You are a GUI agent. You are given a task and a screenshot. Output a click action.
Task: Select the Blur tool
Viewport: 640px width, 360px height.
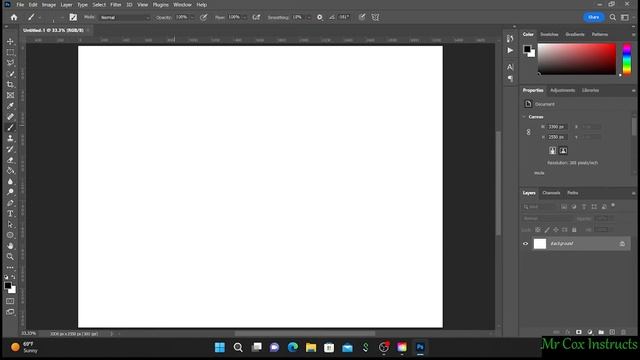(x=10, y=181)
